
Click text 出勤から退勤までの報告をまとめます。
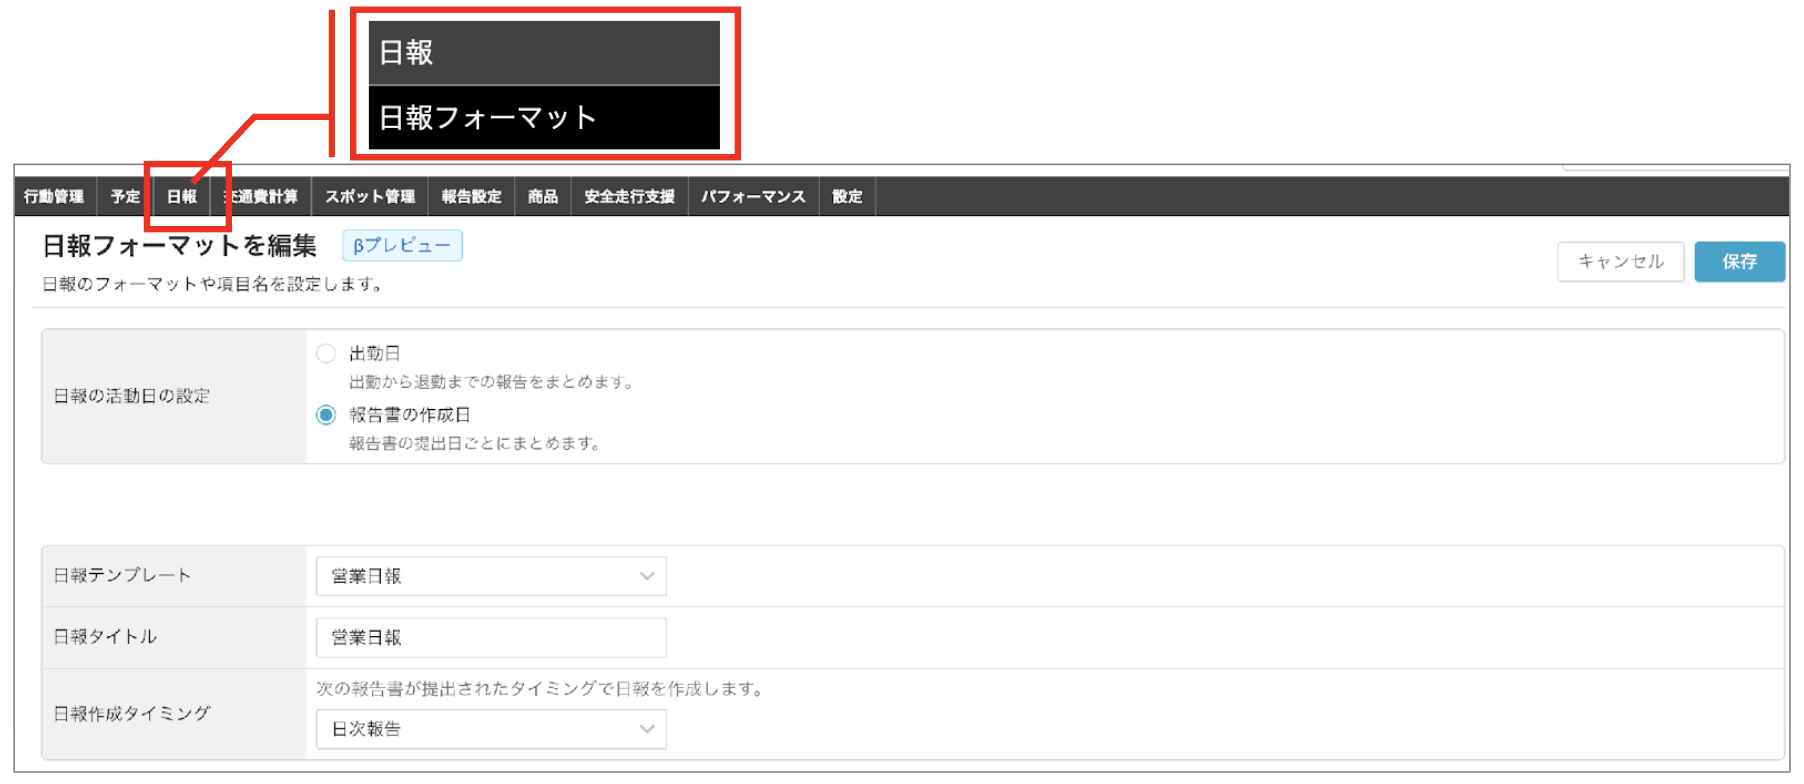[x=491, y=382]
